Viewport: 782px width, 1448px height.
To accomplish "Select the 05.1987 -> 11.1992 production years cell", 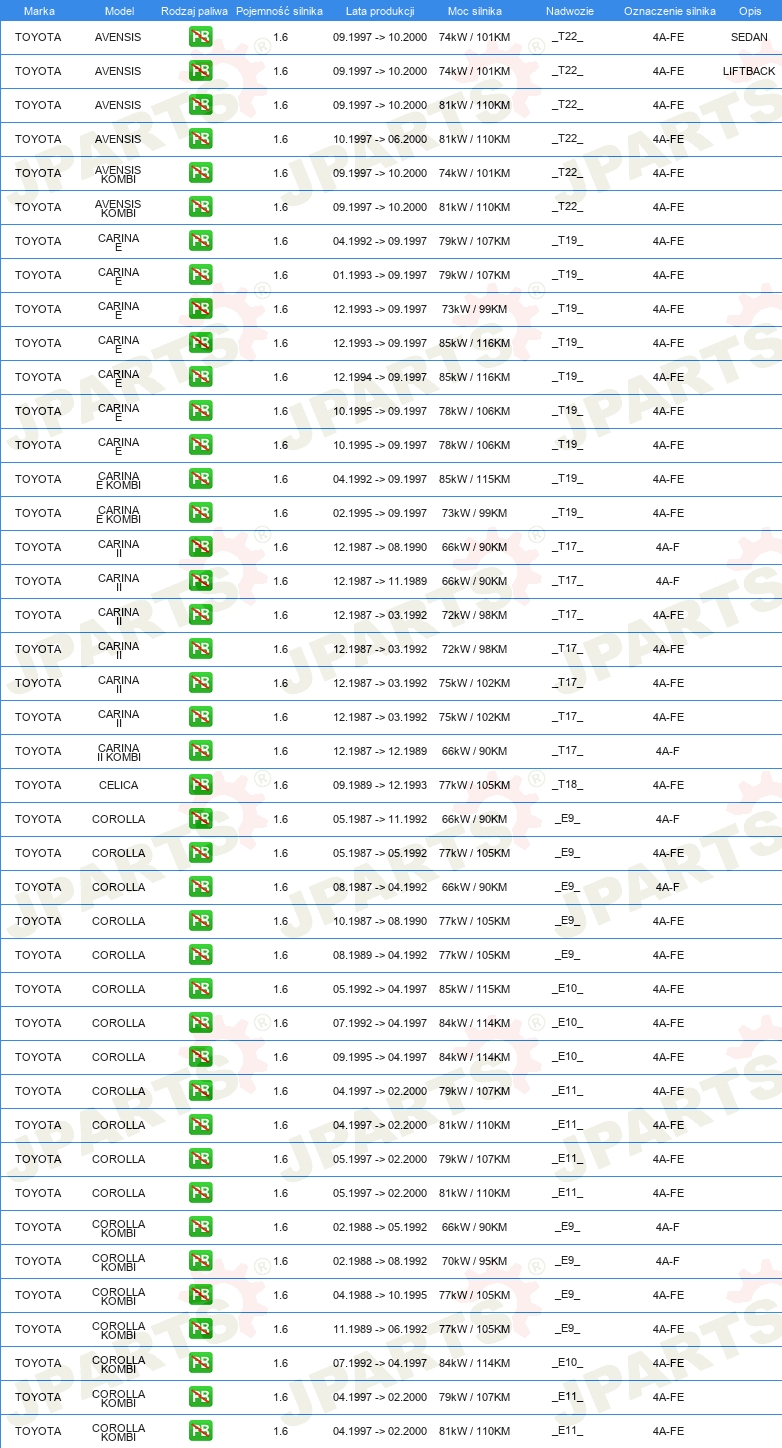I will tap(380, 819).
